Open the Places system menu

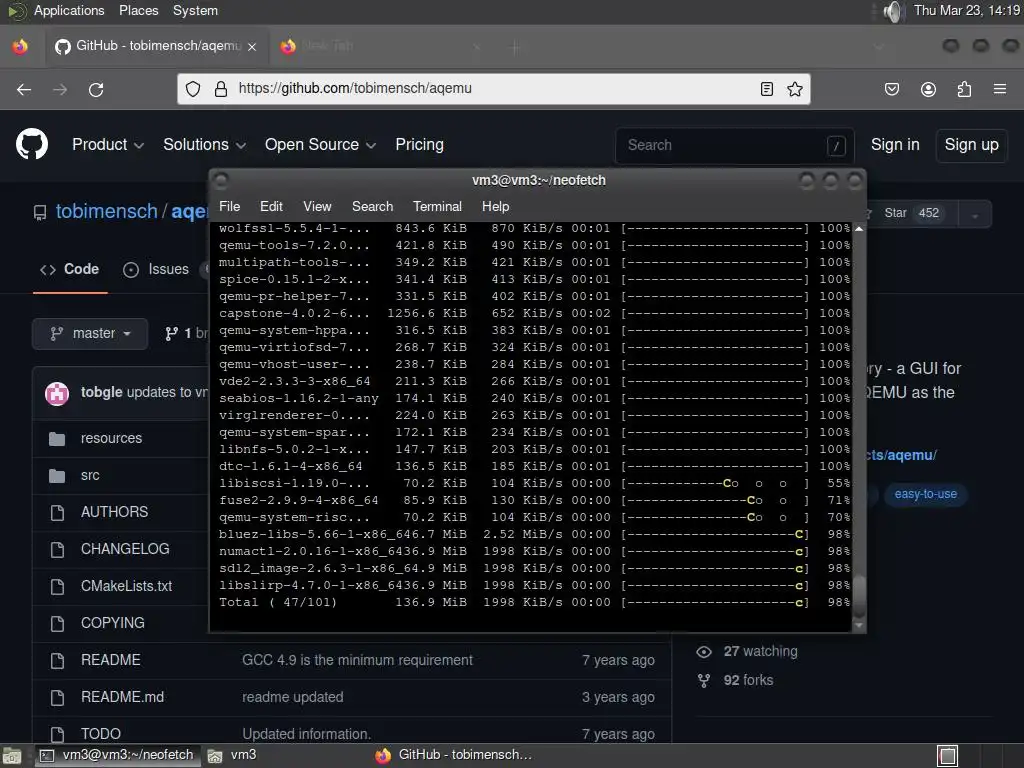(x=138, y=10)
